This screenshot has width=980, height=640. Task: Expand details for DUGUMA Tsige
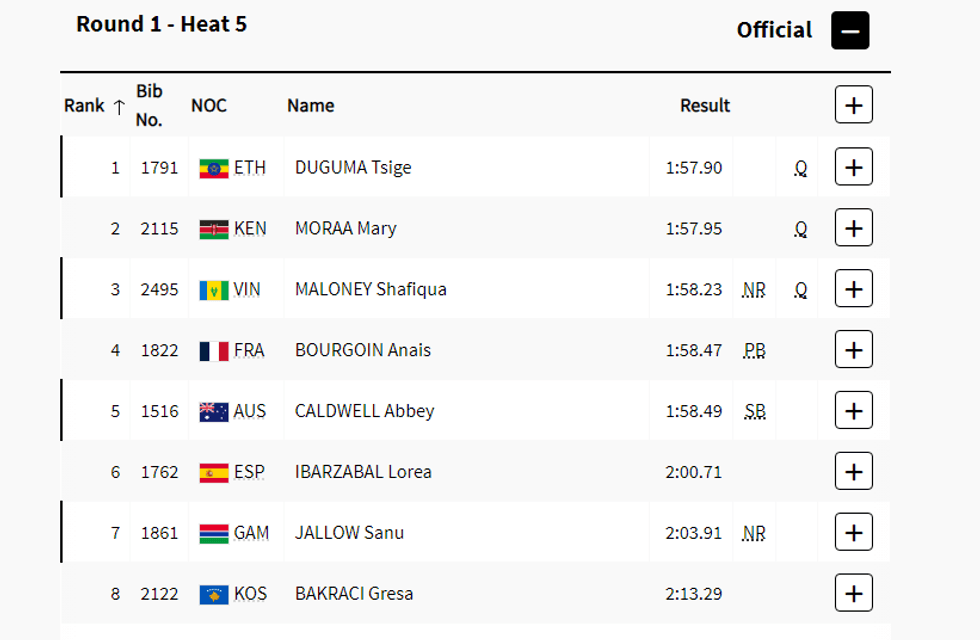tap(853, 167)
